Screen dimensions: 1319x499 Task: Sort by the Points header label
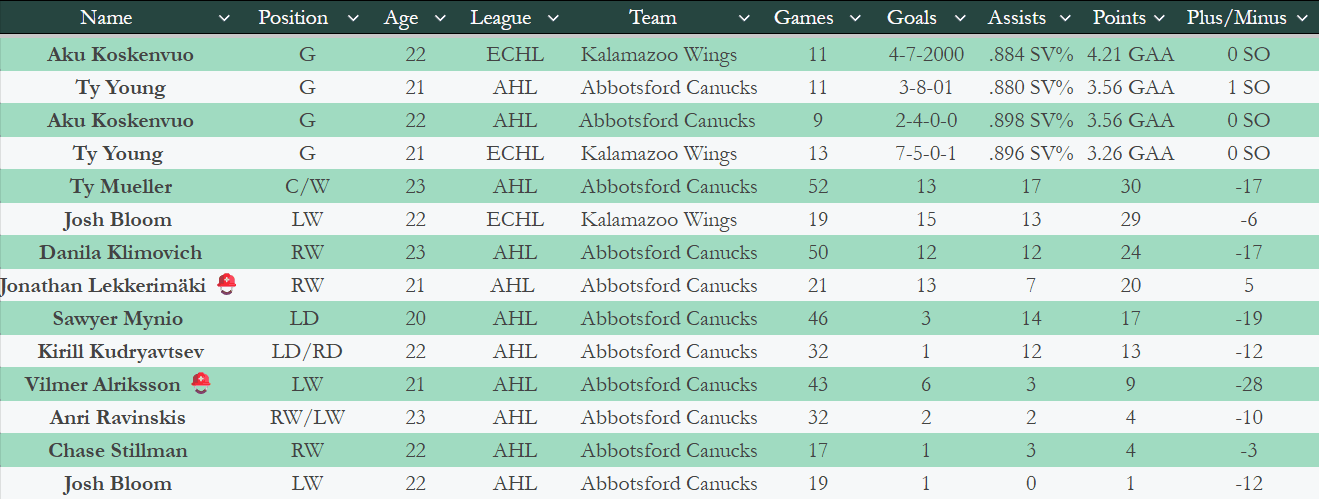click(x=1119, y=18)
